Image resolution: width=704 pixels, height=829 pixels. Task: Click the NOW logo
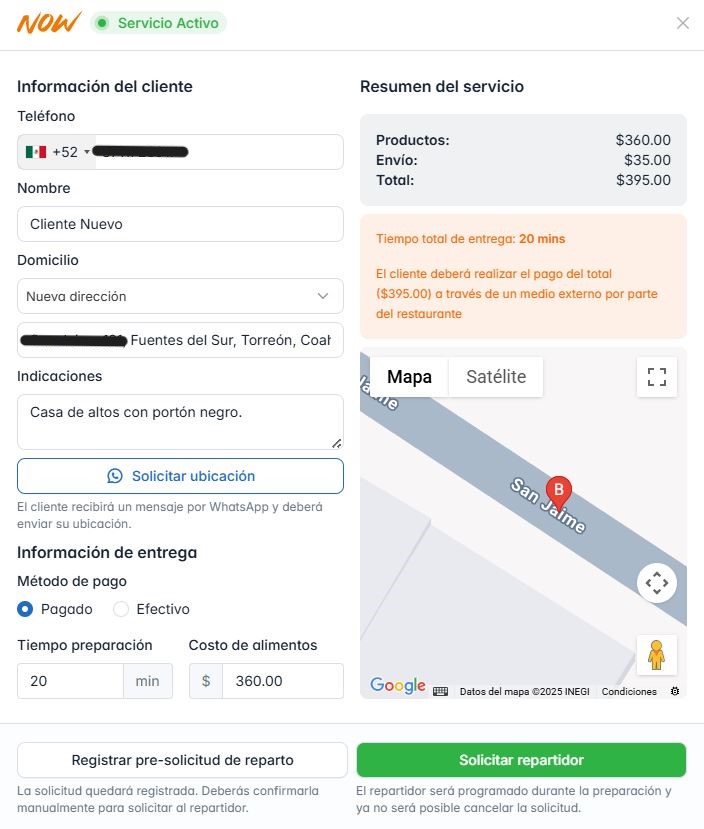pyautogui.click(x=48, y=23)
